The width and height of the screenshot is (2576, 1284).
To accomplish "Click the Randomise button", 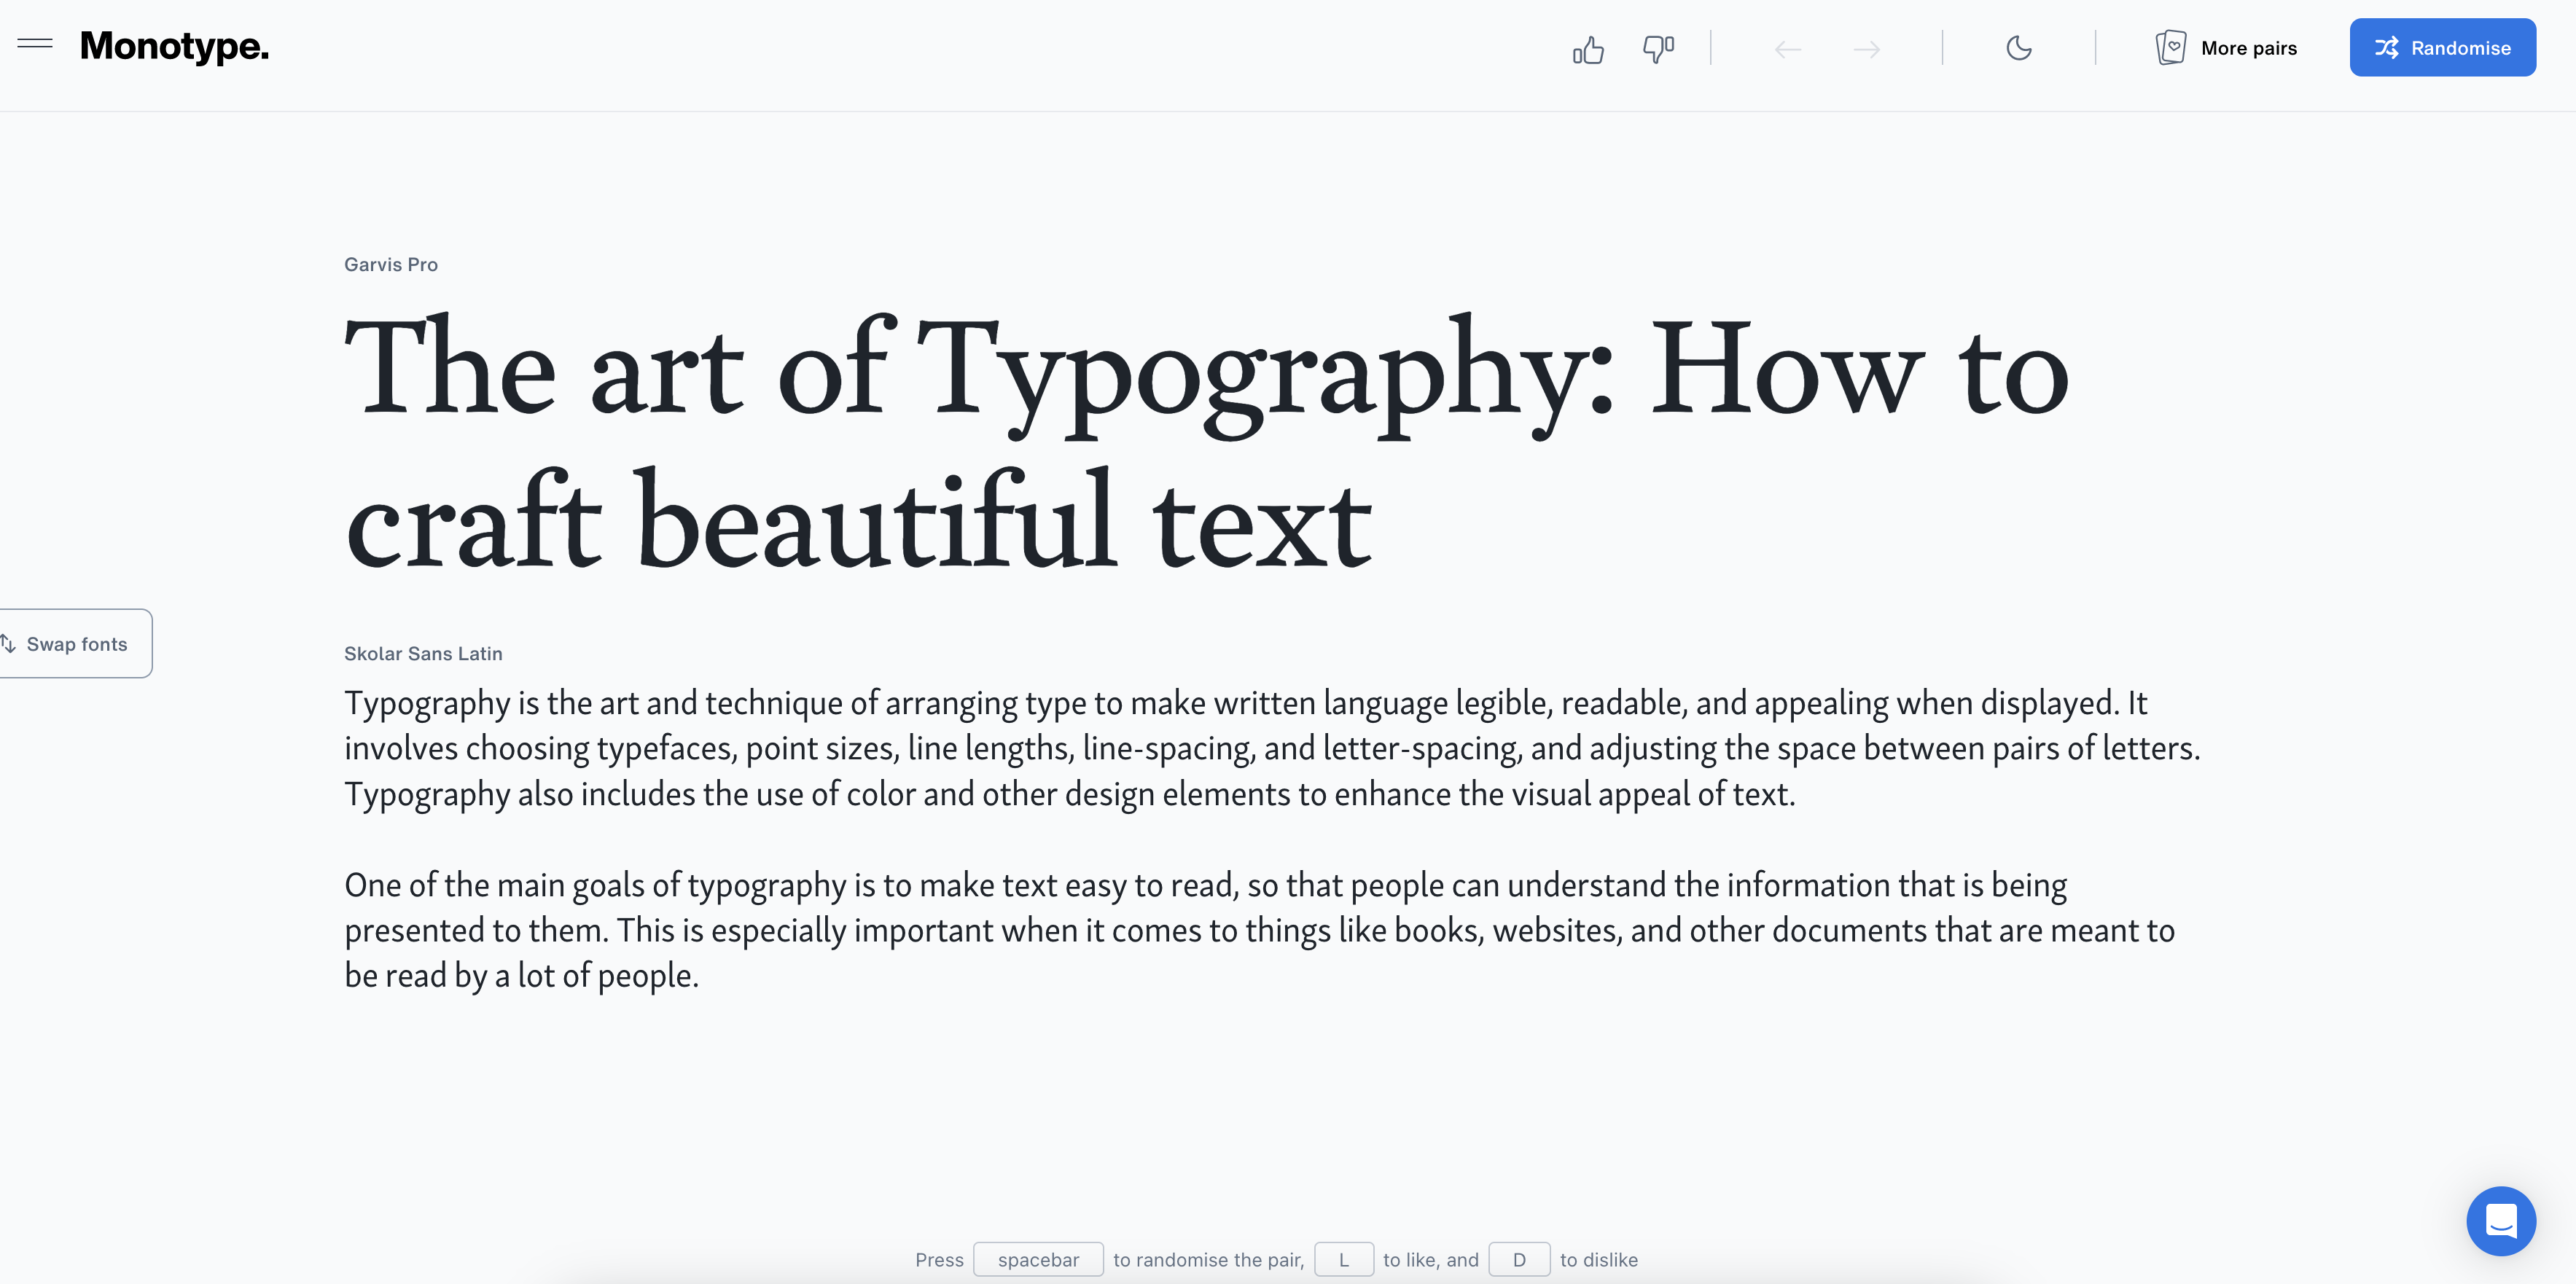I will click(2442, 48).
